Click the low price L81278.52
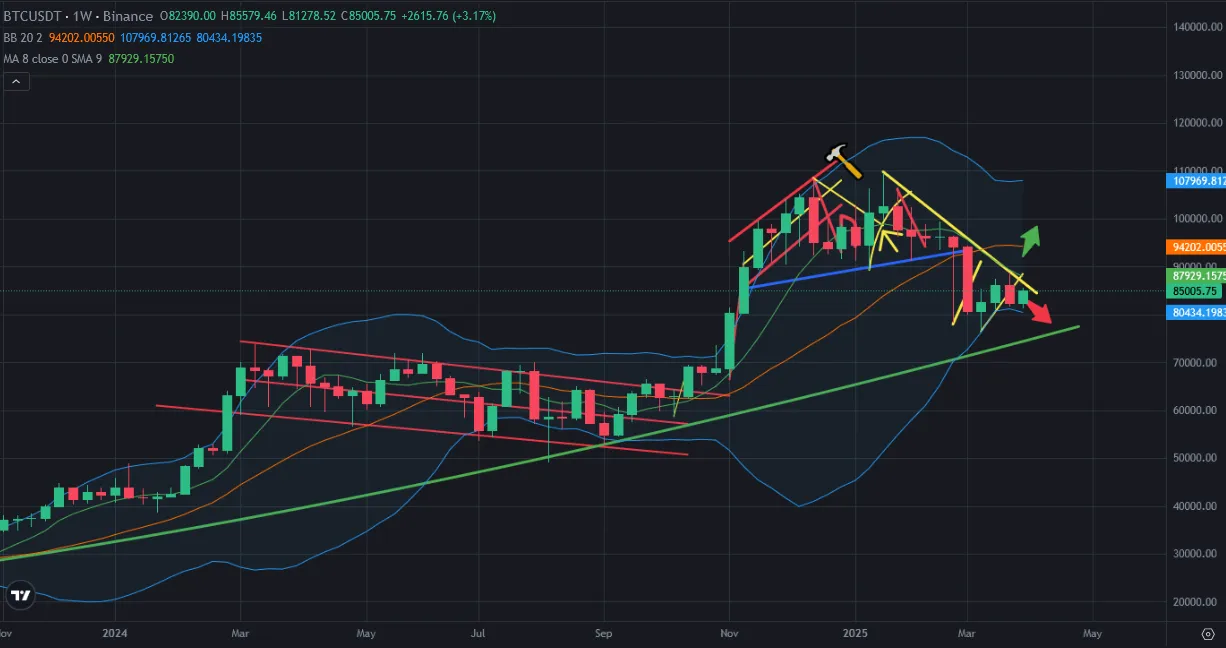 click(x=310, y=16)
